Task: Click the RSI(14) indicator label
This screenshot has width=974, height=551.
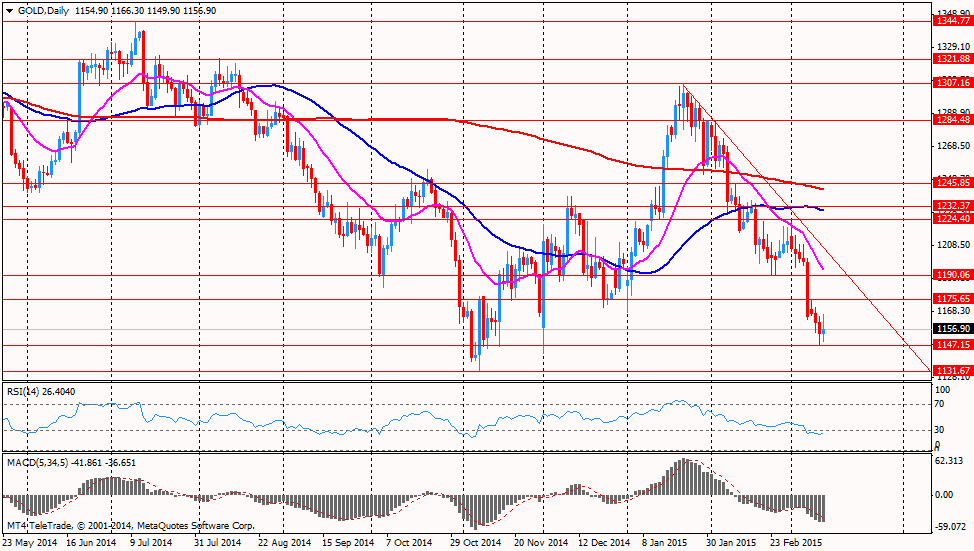Action: [25, 392]
